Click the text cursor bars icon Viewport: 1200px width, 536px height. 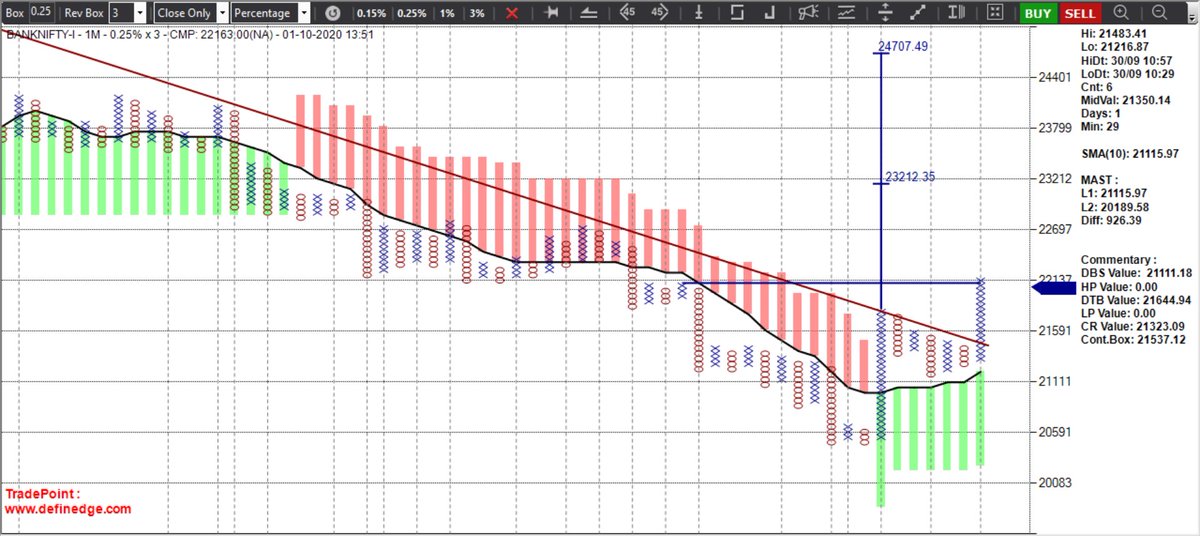(x=958, y=13)
